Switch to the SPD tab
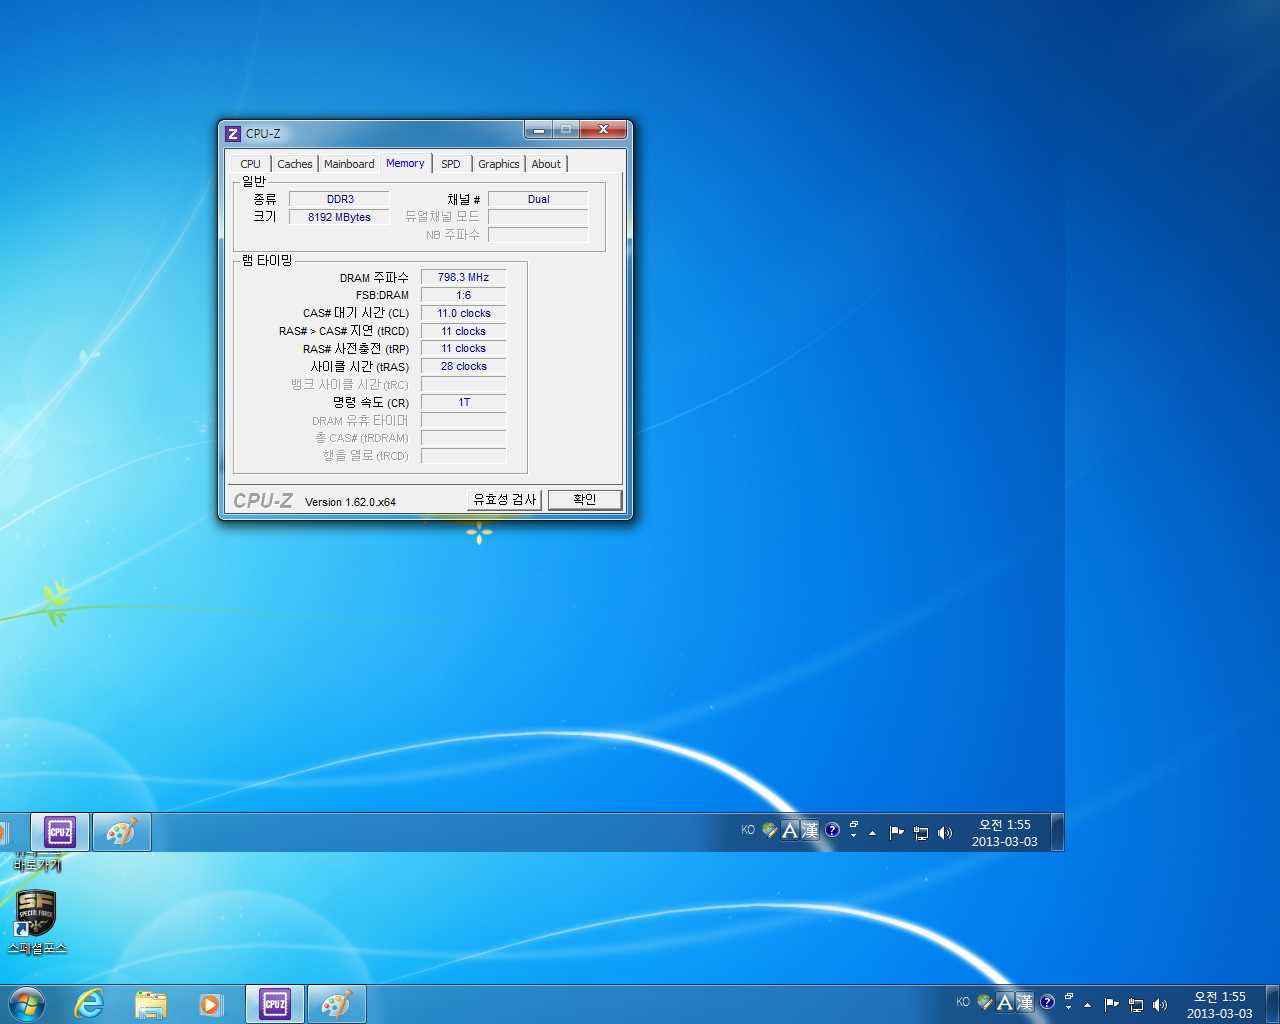This screenshot has height=1024, width=1280. pos(451,164)
